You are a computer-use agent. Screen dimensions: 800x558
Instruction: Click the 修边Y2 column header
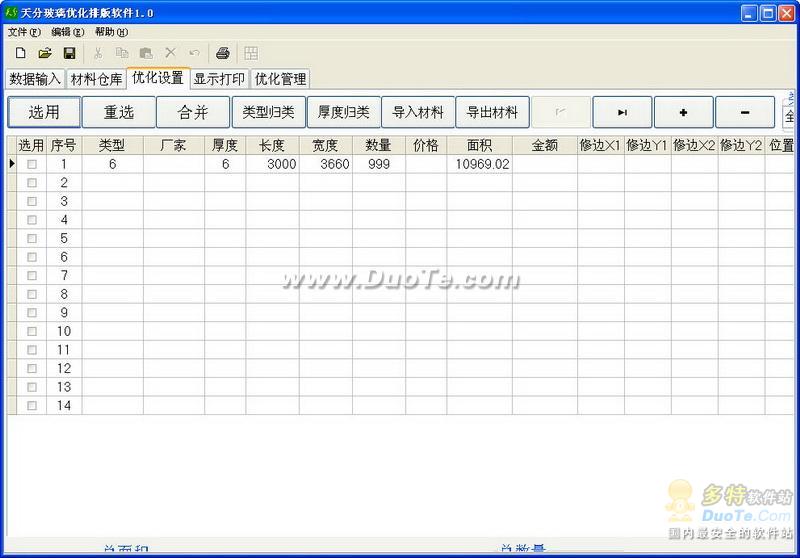point(741,146)
